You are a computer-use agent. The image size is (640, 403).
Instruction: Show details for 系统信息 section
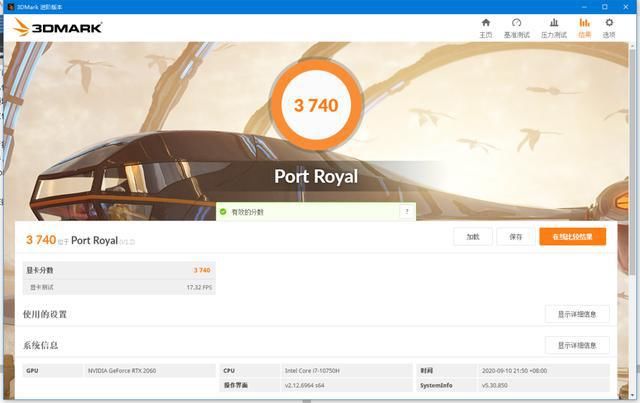576,345
